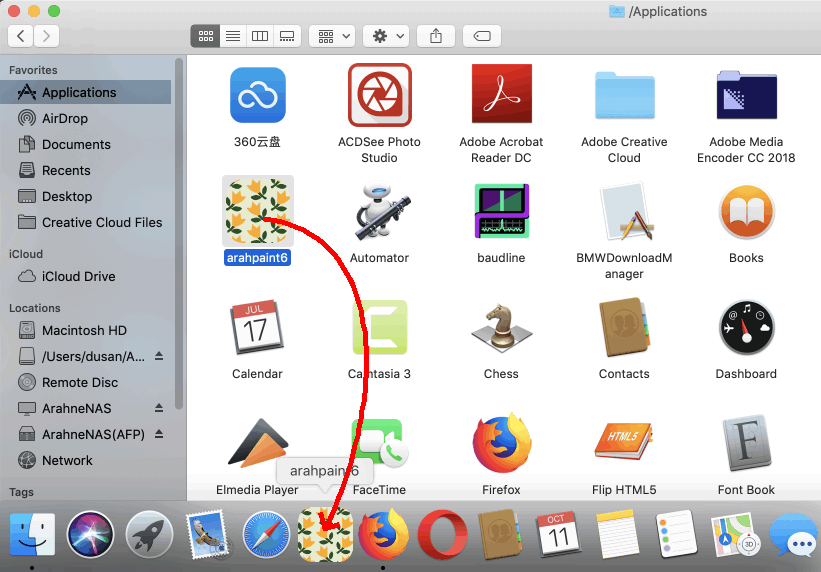Viewport: 821px width, 572px height.
Task: Select the Flip HTML5 icon
Action: [624, 441]
